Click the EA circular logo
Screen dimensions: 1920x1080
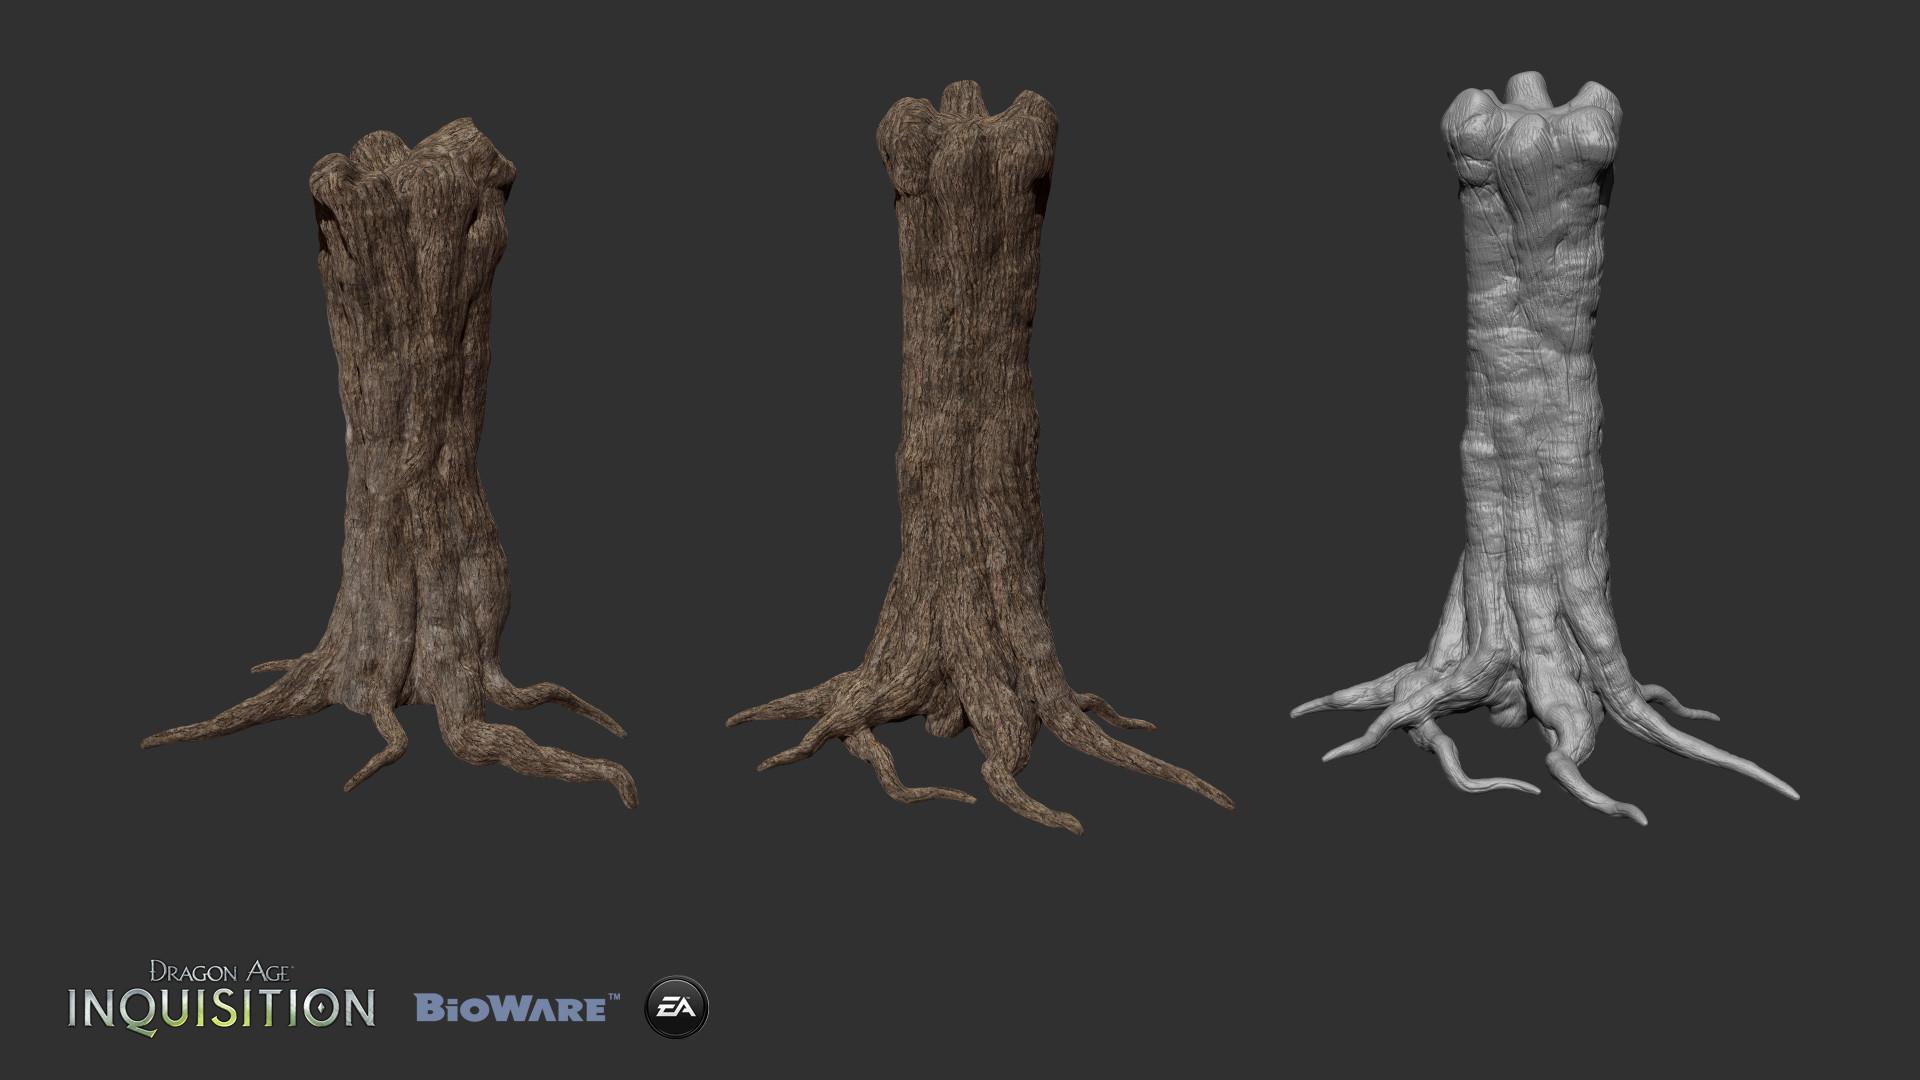[x=676, y=1006]
